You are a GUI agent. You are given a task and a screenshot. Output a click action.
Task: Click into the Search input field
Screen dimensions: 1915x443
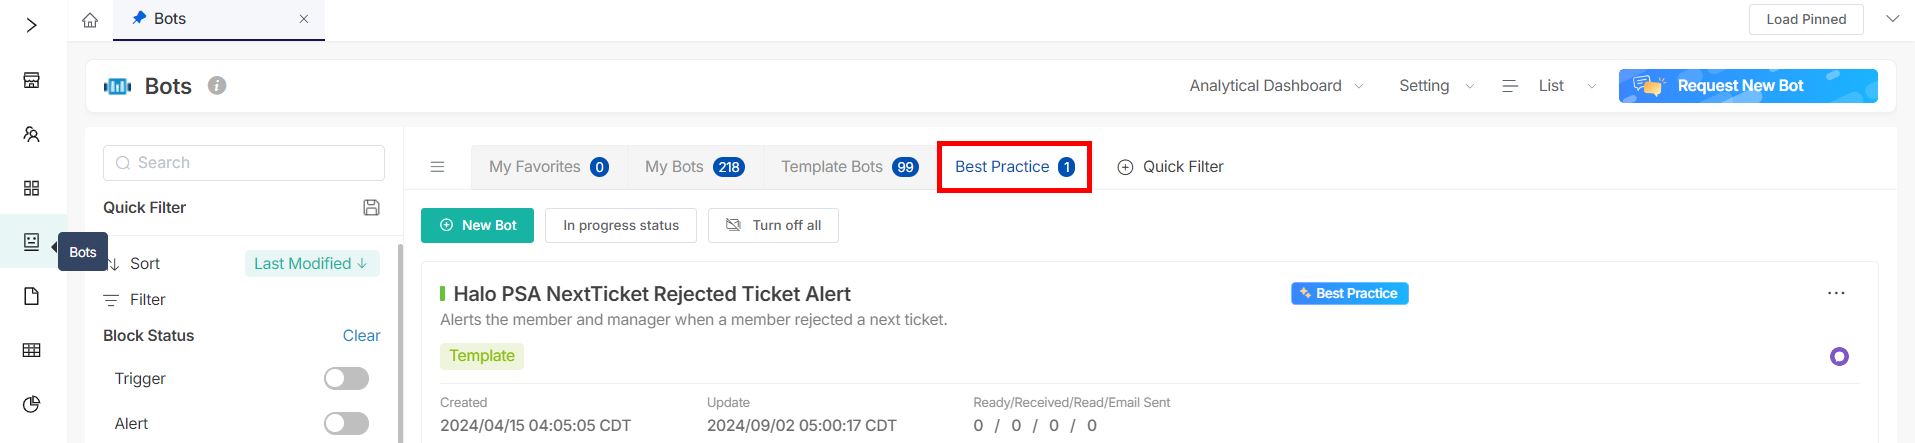point(244,163)
